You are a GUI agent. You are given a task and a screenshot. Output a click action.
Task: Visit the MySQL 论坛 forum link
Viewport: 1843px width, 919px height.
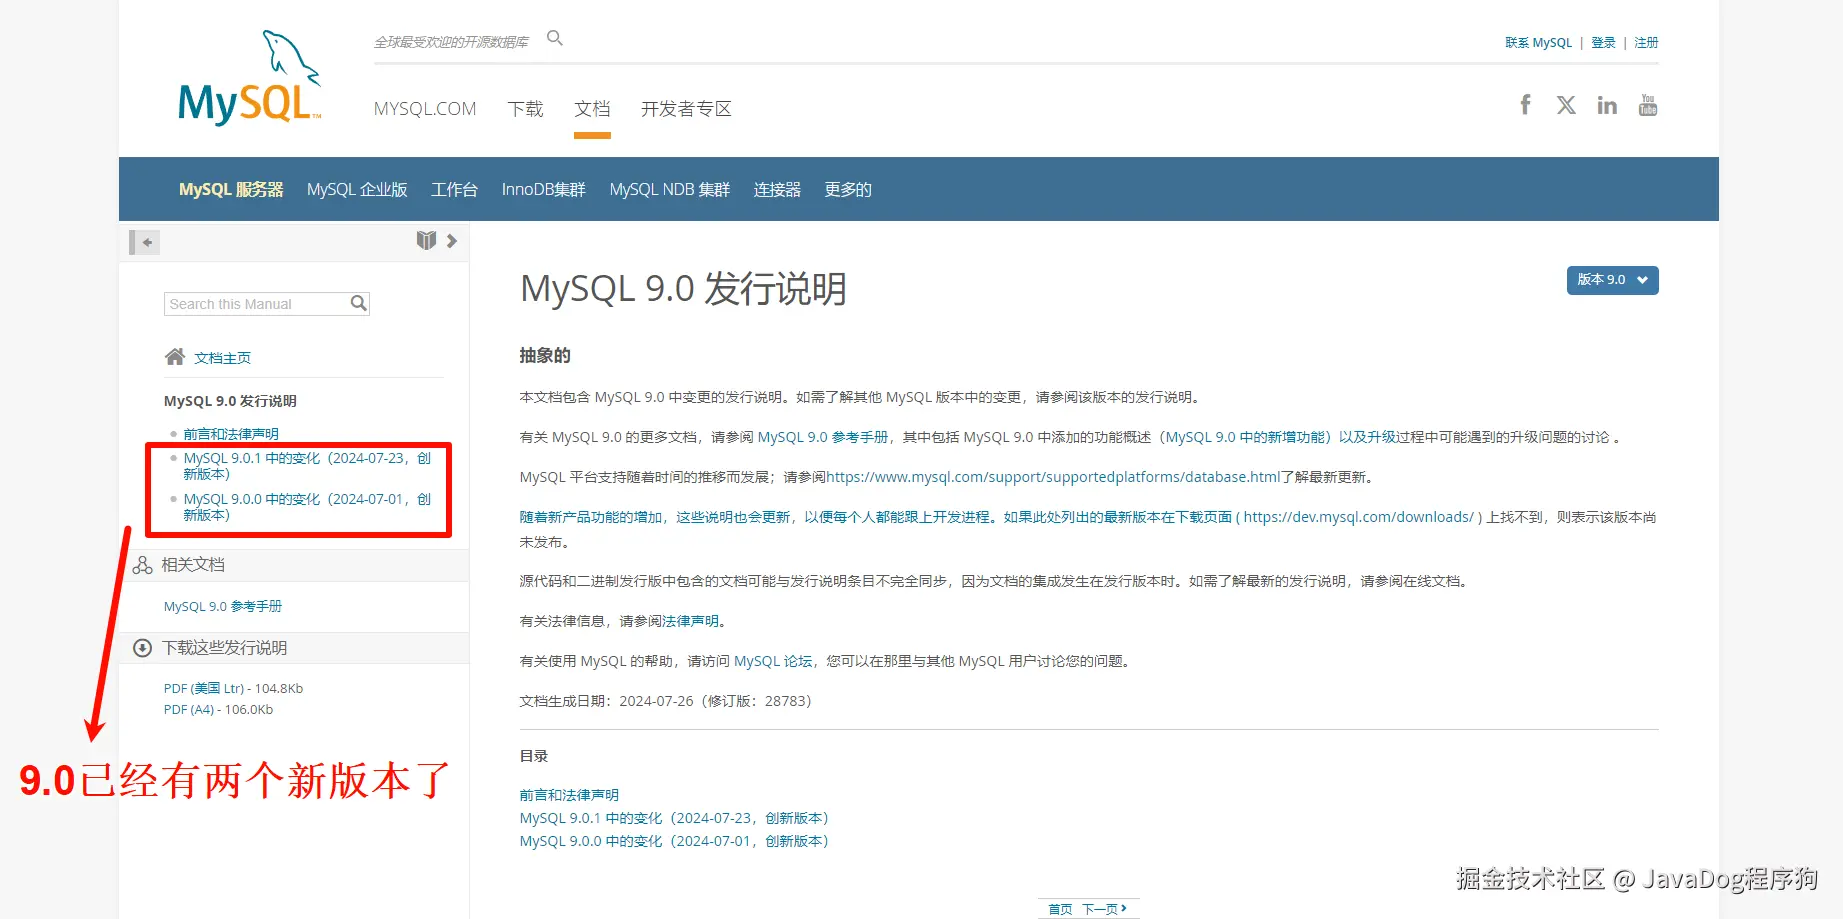(x=773, y=661)
